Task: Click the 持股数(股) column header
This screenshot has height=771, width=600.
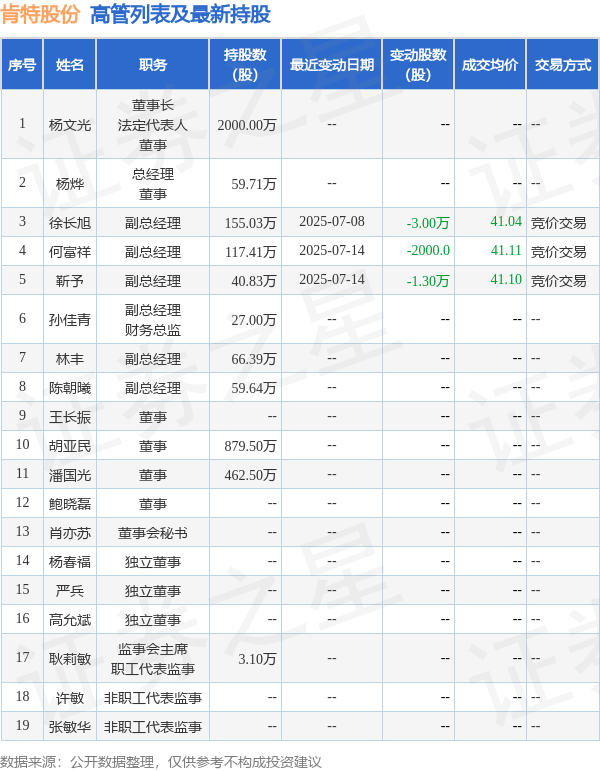Action: (x=245, y=65)
